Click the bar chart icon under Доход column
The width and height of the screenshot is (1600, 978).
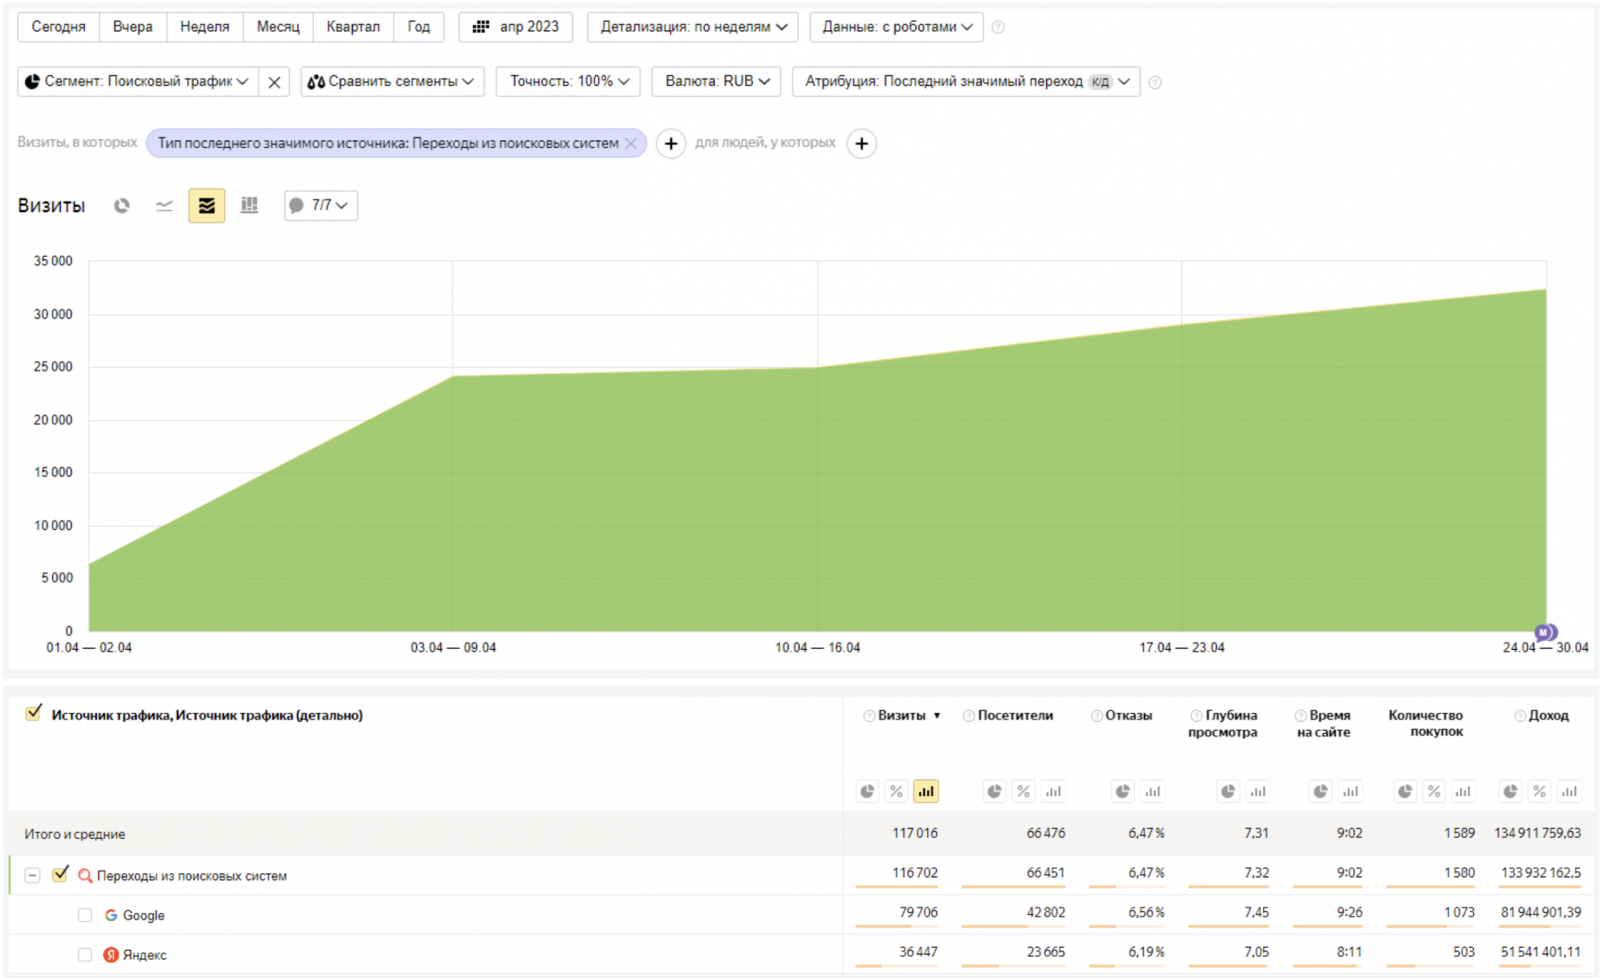[x=1569, y=791]
